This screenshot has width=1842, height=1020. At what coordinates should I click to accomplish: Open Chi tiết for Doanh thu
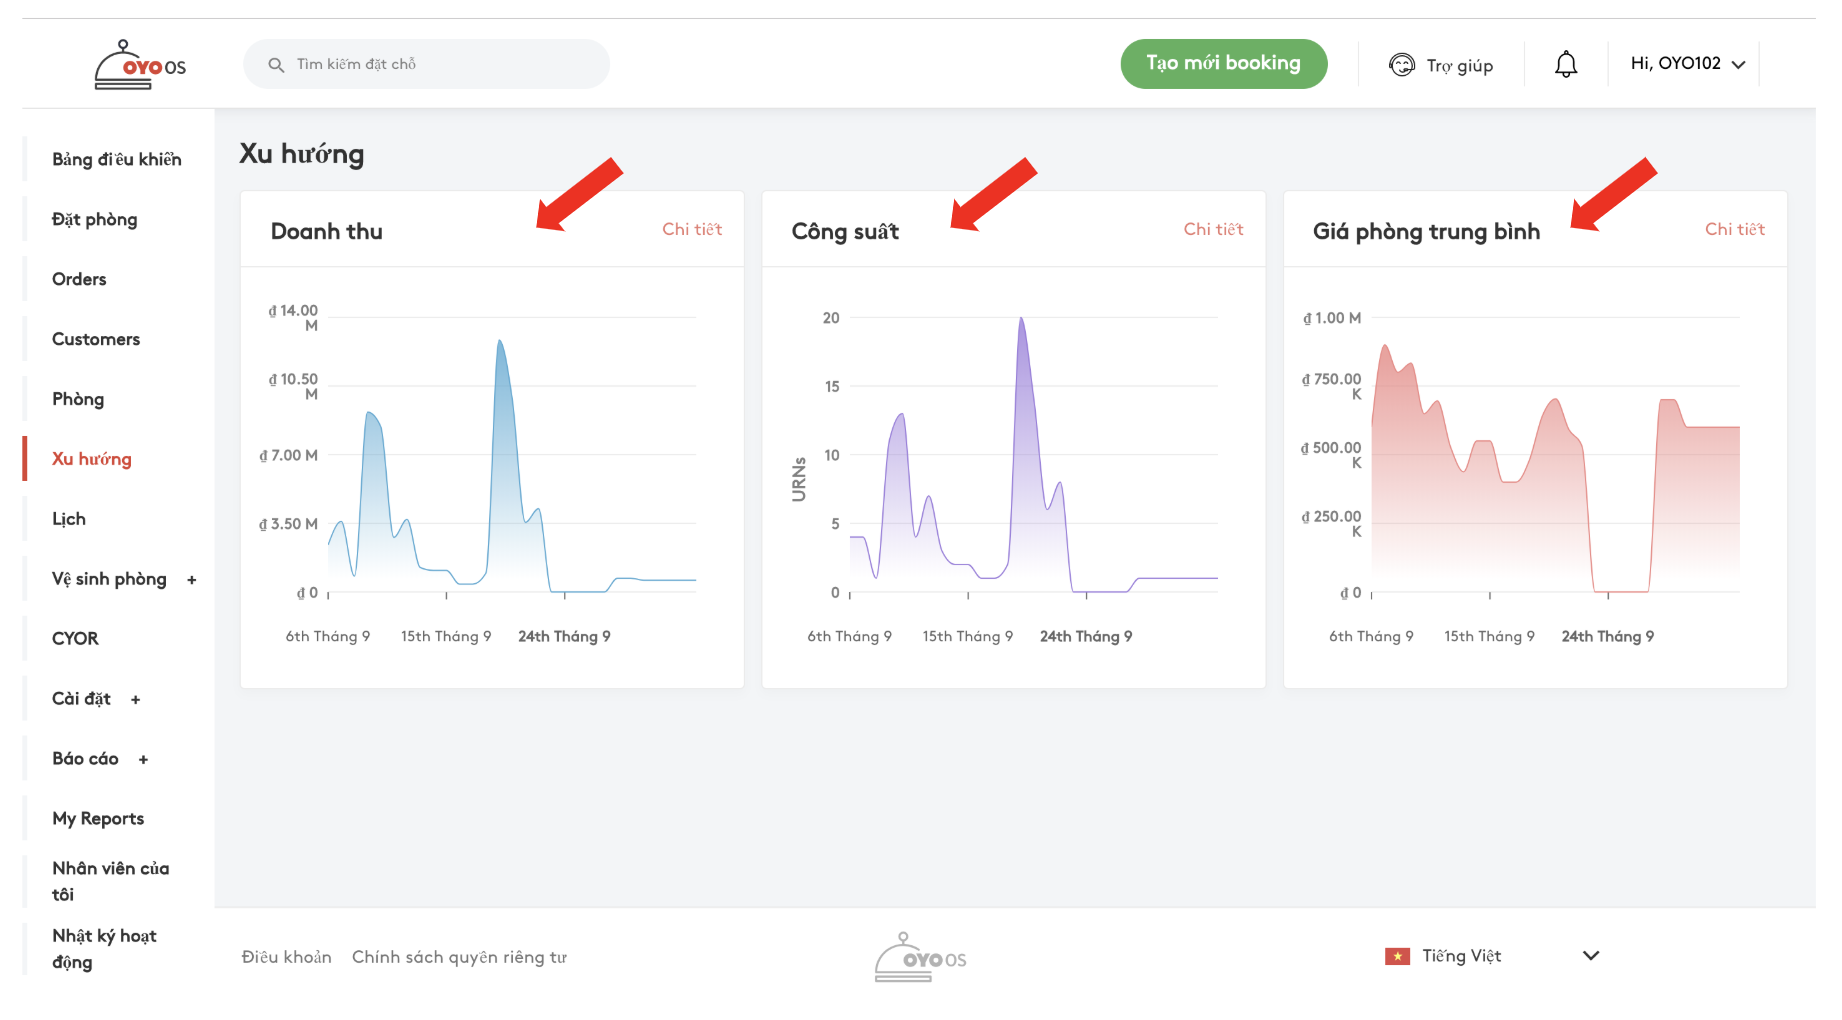click(x=692, y=229)
